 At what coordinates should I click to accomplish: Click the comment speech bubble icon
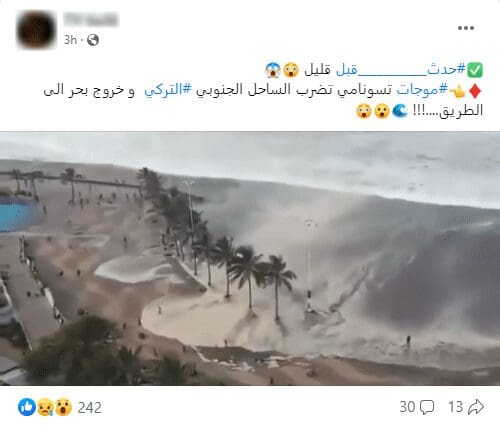point(427,407)
